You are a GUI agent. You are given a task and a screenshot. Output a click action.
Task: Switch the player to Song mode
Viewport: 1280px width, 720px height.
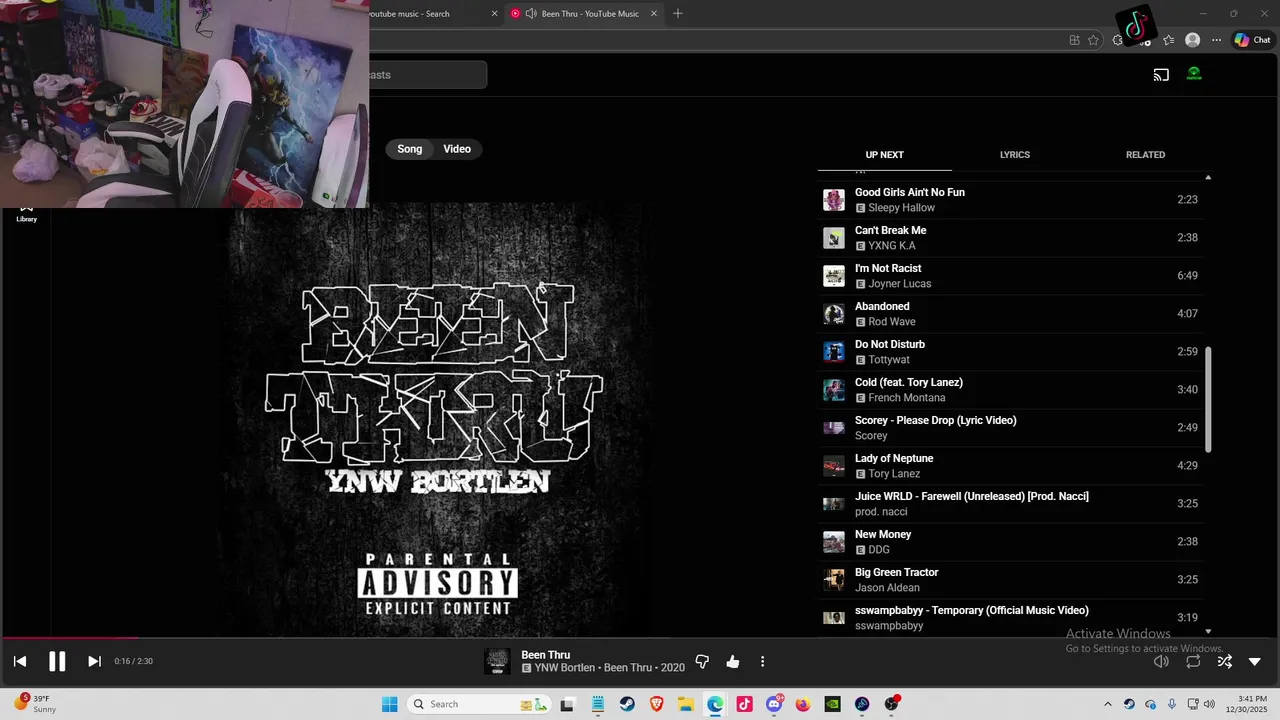pos(410,149)
